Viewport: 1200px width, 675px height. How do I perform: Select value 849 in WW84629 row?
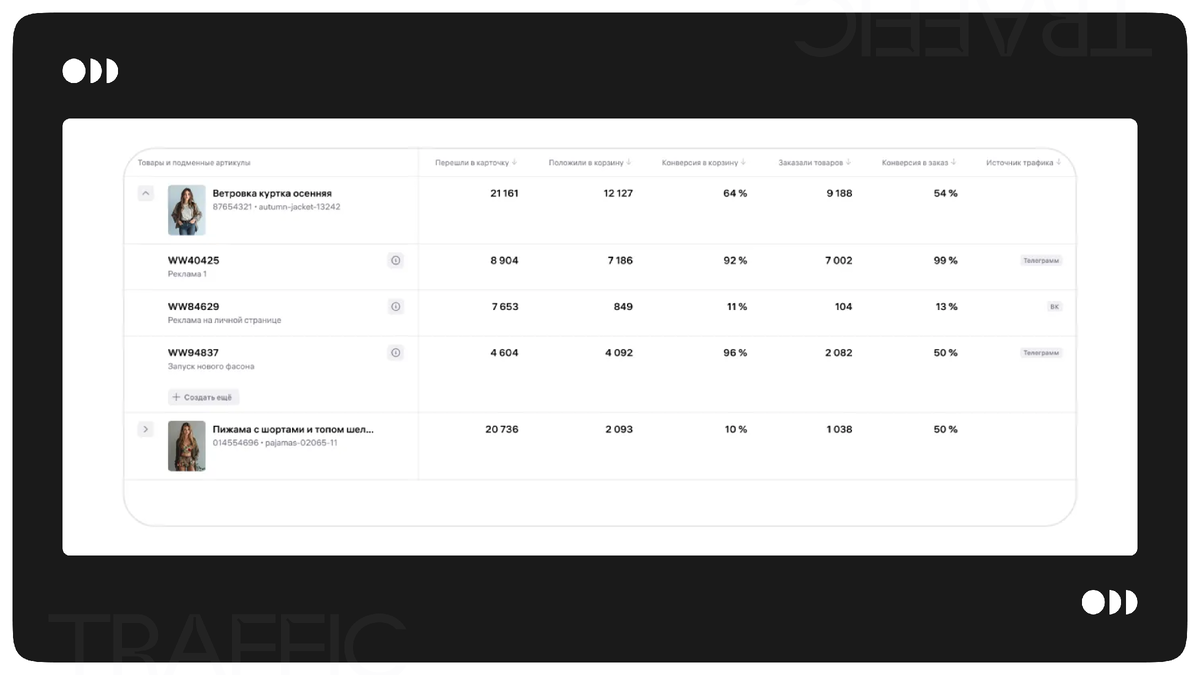623,306
